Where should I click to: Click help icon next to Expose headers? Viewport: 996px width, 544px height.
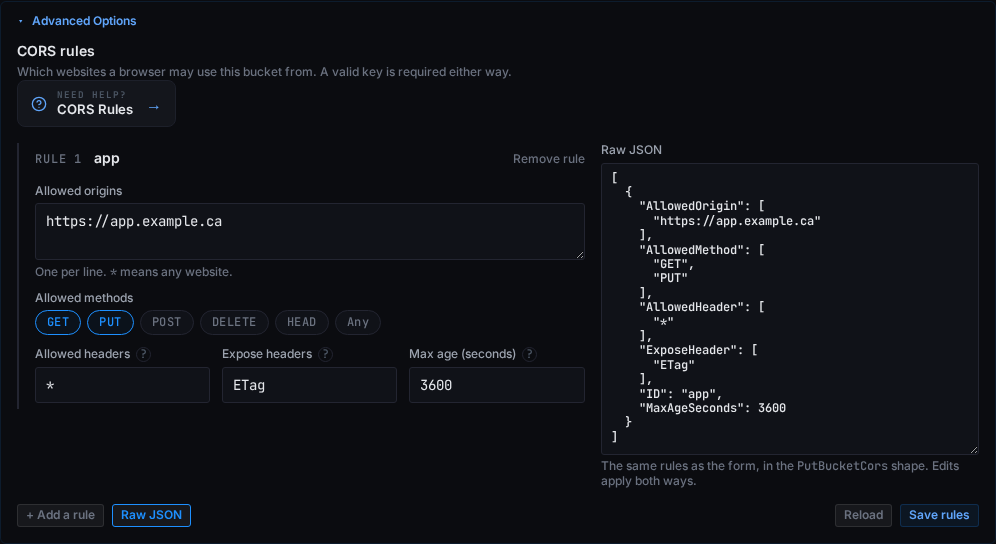[x=325, y=354]
